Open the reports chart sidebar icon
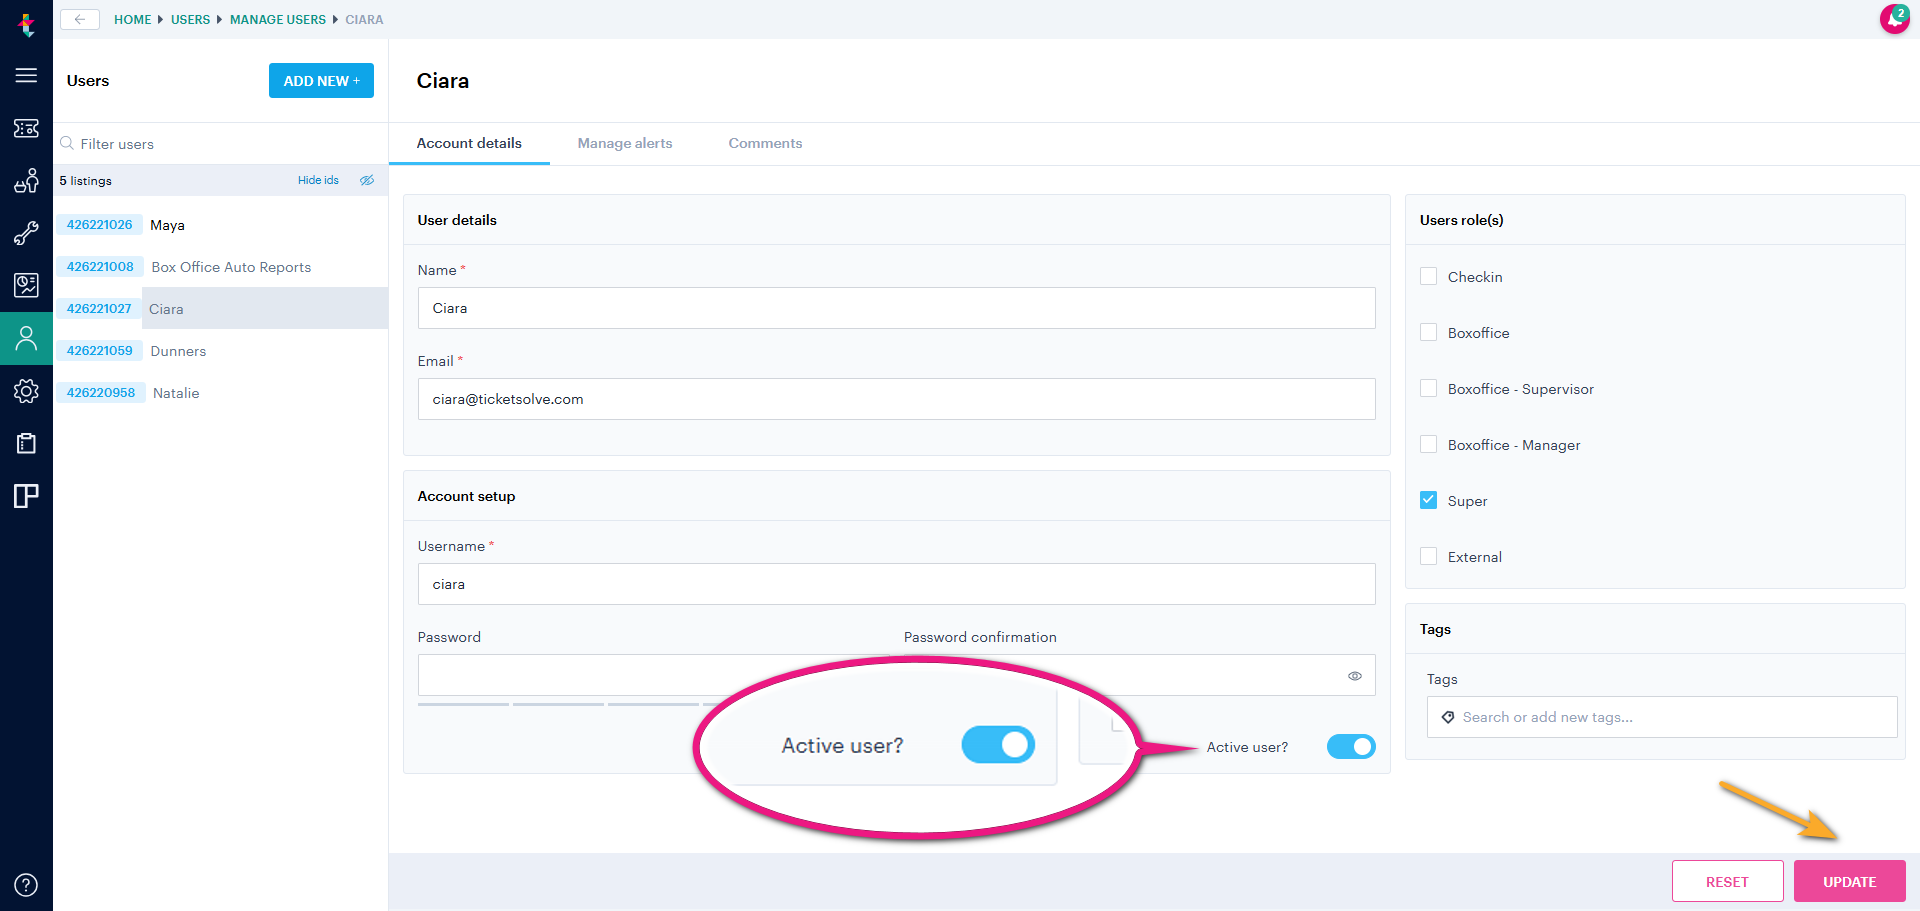Viewport: 1920px width, 911px height. tap(26, 285)
